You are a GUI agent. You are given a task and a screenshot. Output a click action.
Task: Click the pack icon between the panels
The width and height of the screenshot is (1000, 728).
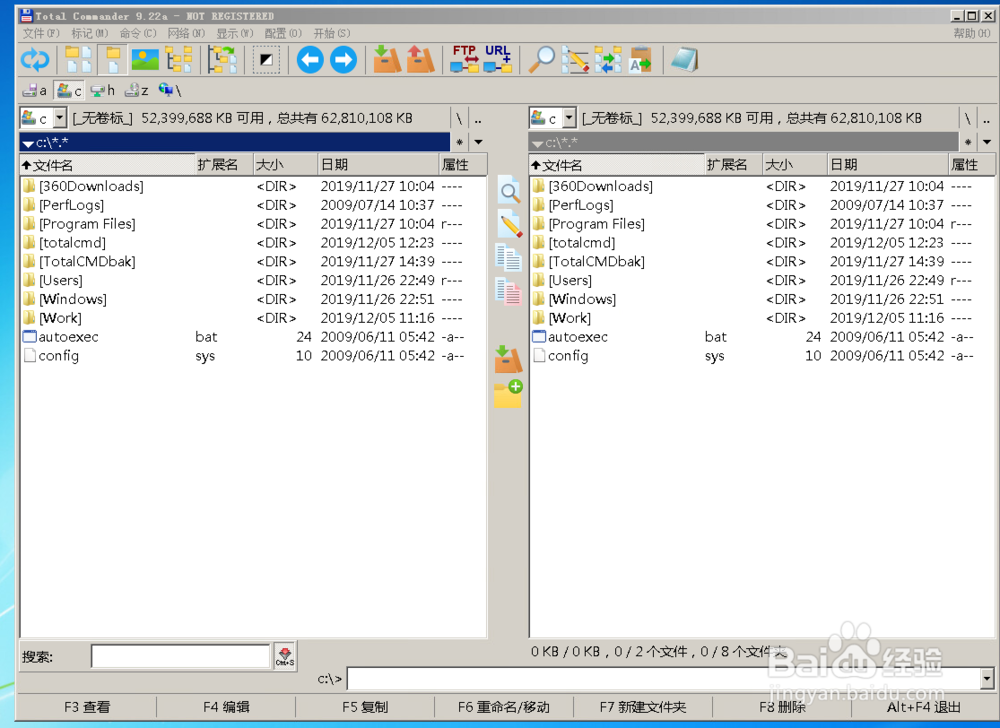[x=508, y=359]
